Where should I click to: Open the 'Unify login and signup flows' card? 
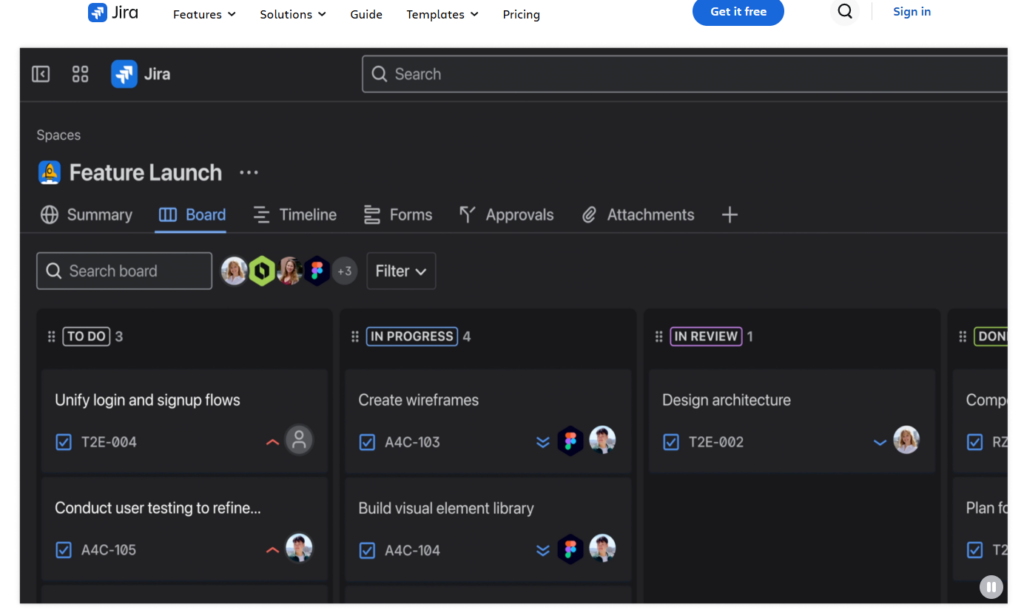point(184,421)
